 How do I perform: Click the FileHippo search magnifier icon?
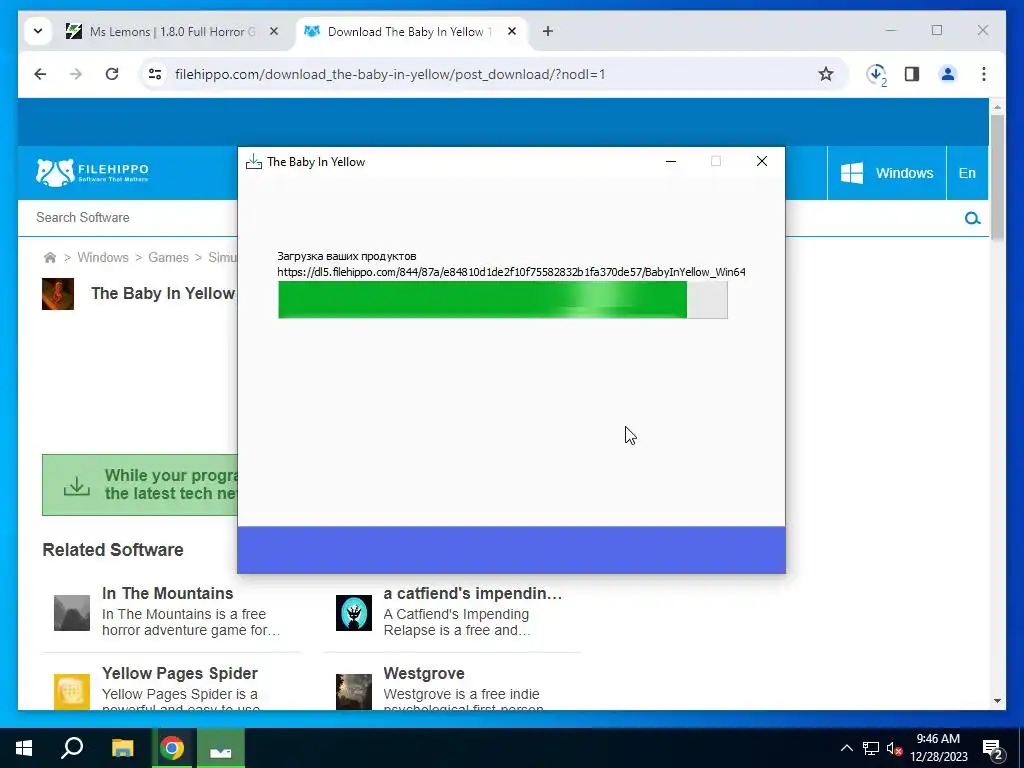(972, 218)
